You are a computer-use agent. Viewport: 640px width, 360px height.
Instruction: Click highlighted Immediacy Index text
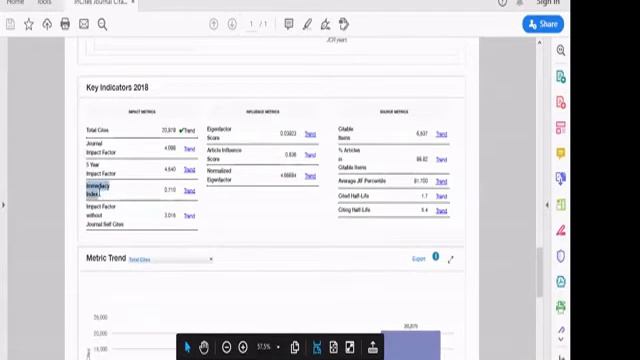pyautogui.click(x=98, y=190)
